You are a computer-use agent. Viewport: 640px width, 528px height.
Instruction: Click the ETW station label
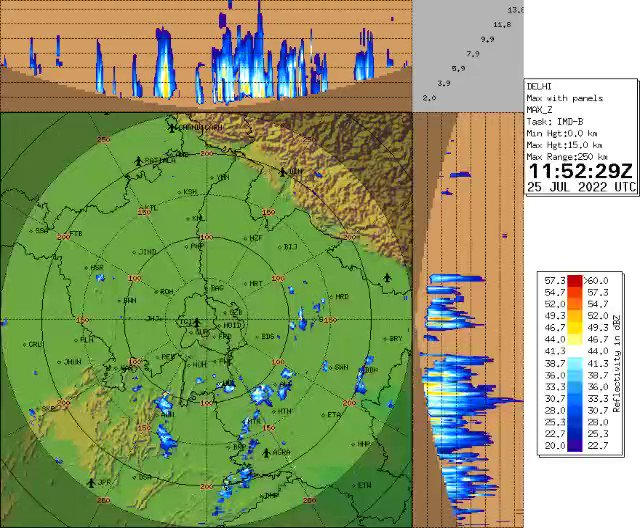[364, 486]
